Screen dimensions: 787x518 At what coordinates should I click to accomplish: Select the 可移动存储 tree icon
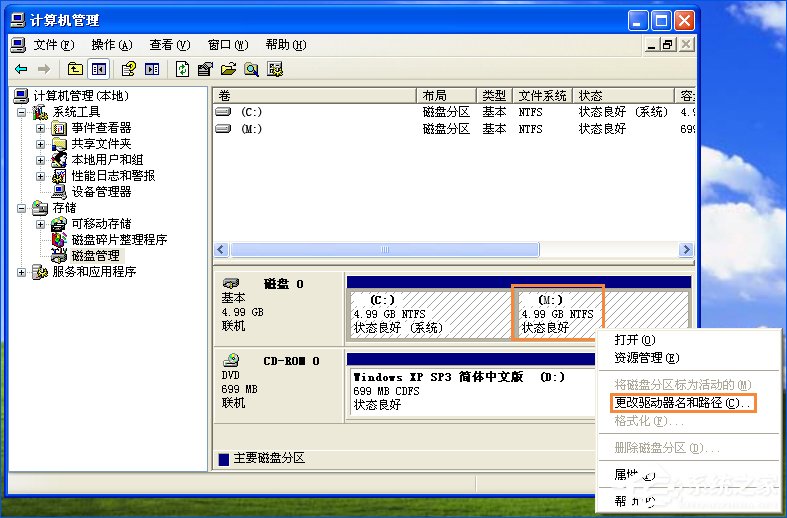coord(59,223)
